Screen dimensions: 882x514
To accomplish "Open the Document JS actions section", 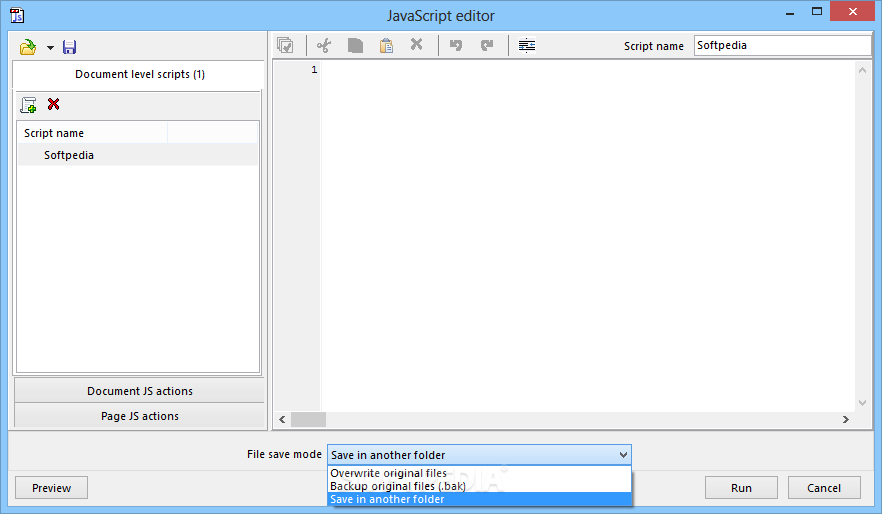I will click(139, 391).
